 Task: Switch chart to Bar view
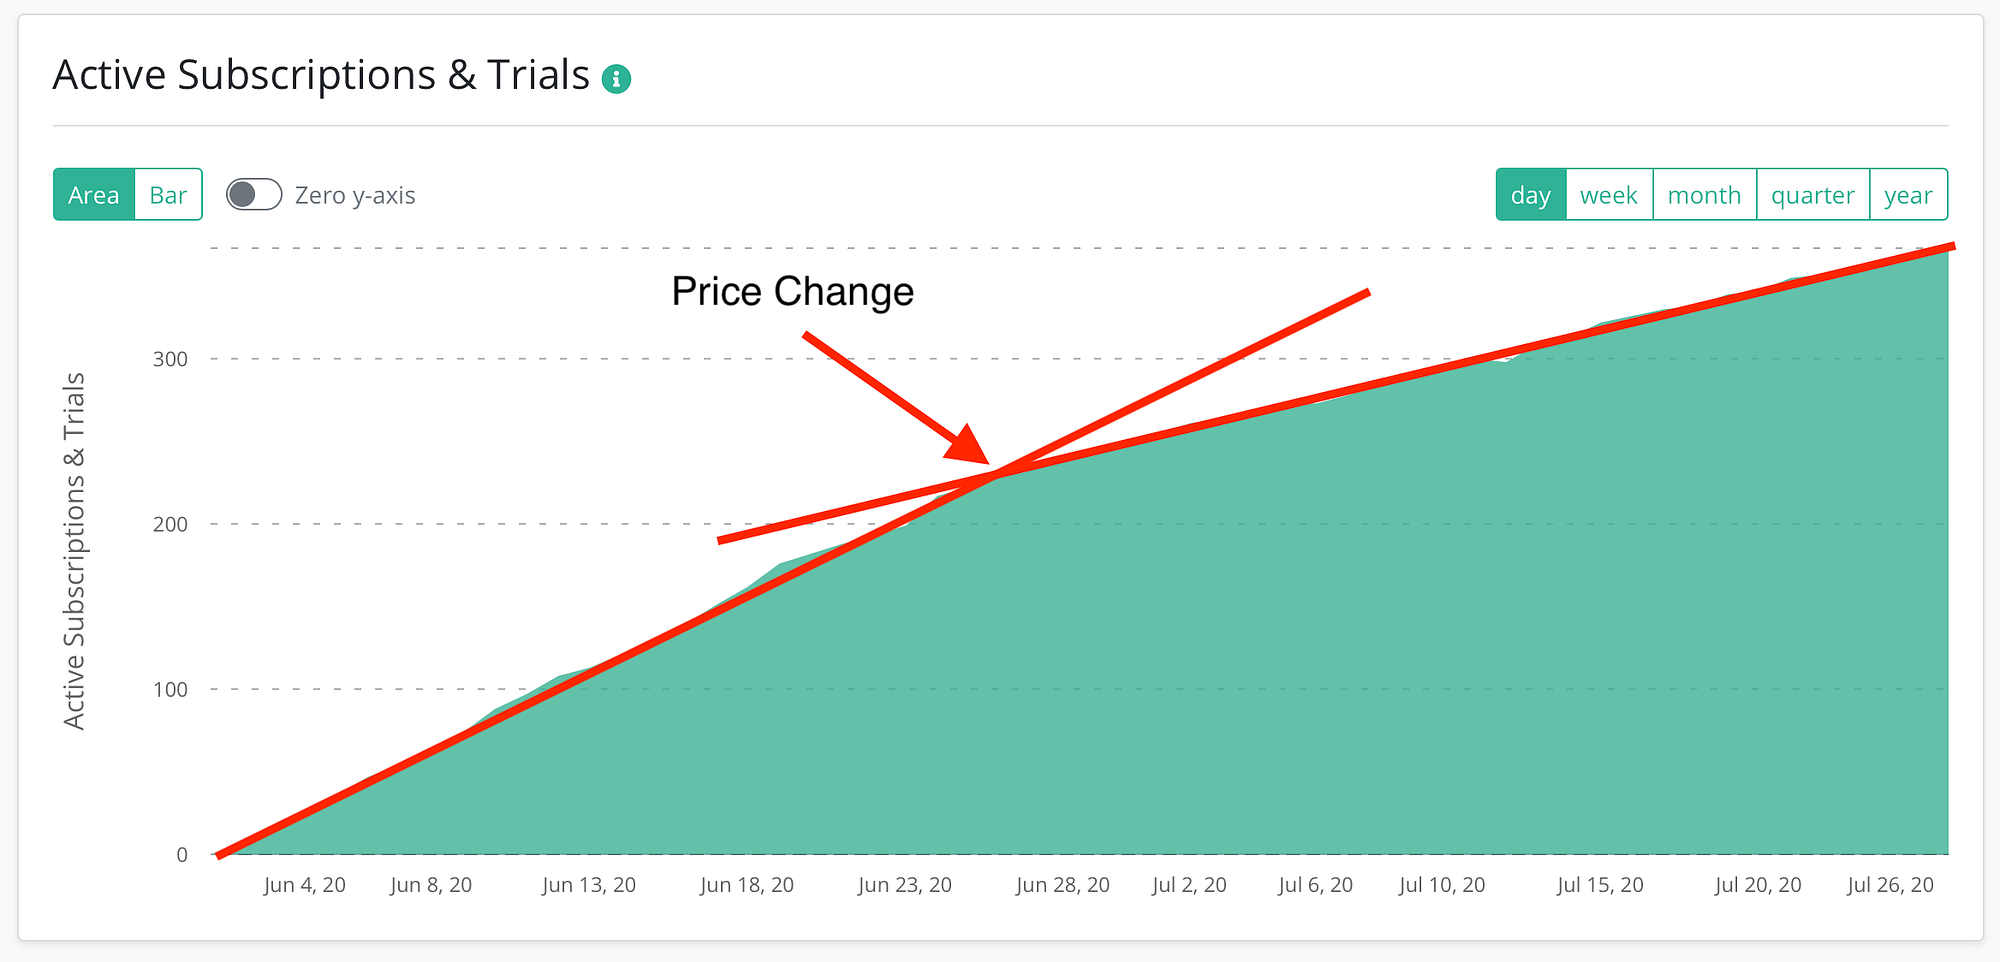coord(168,195)
